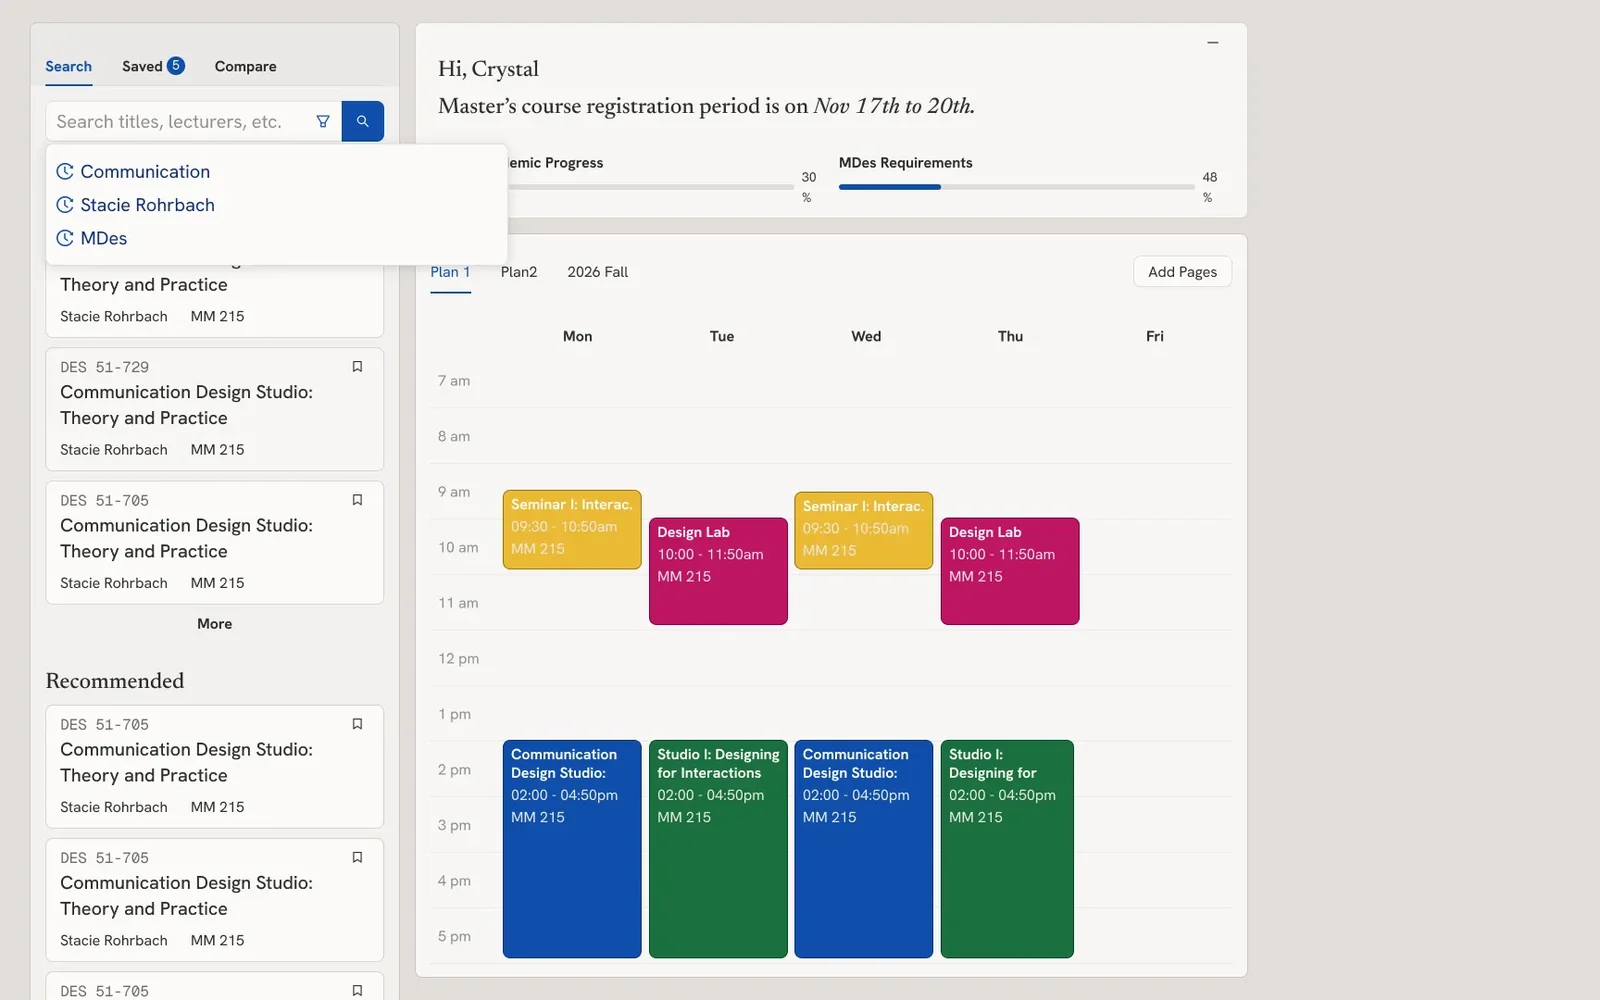Open the Saved tab
Screen dimensions: 1600x1000
153,66
